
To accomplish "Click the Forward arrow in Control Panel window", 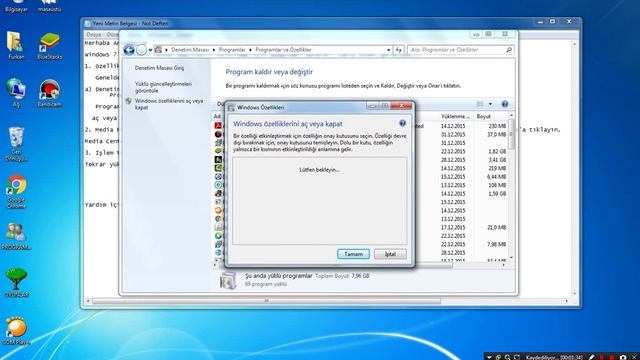I will pyautogui.click(x=141, y=50).
